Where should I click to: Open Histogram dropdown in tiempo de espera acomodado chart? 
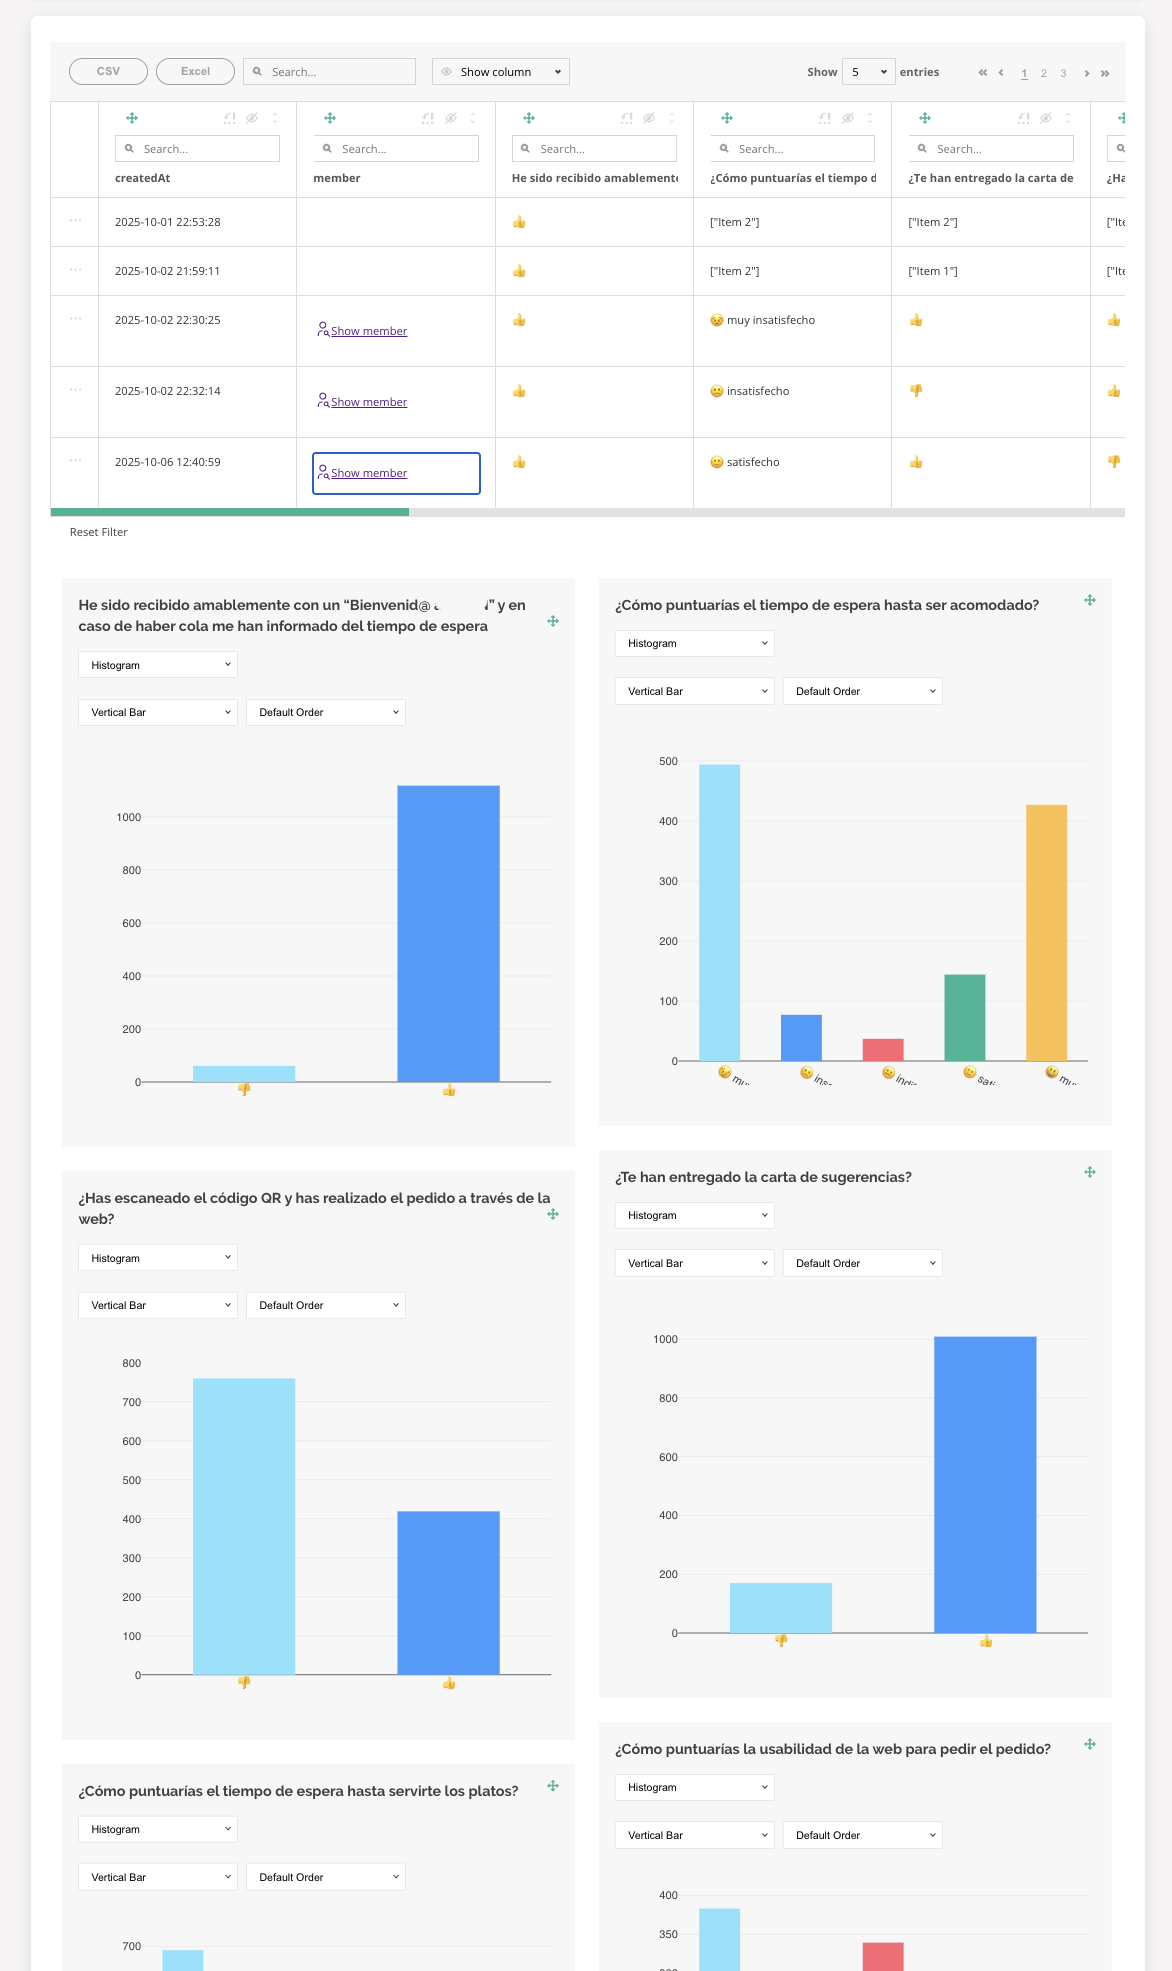pyautogui.click(x=695, y=643)
